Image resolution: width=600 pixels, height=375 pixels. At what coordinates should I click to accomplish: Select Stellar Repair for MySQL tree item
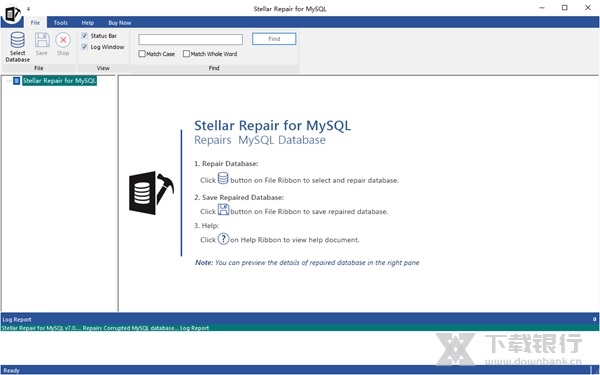59,81
